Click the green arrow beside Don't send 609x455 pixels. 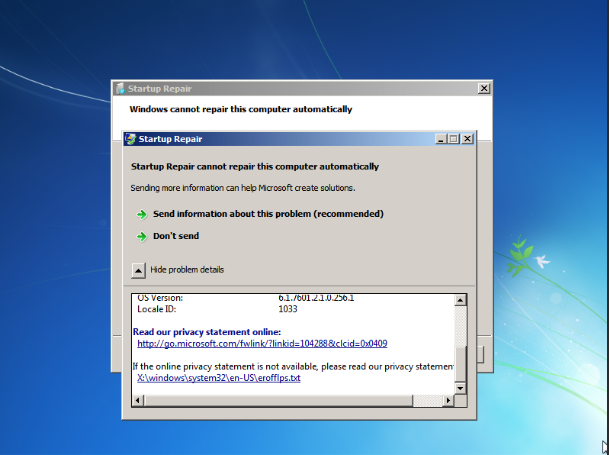coord(142,237)
